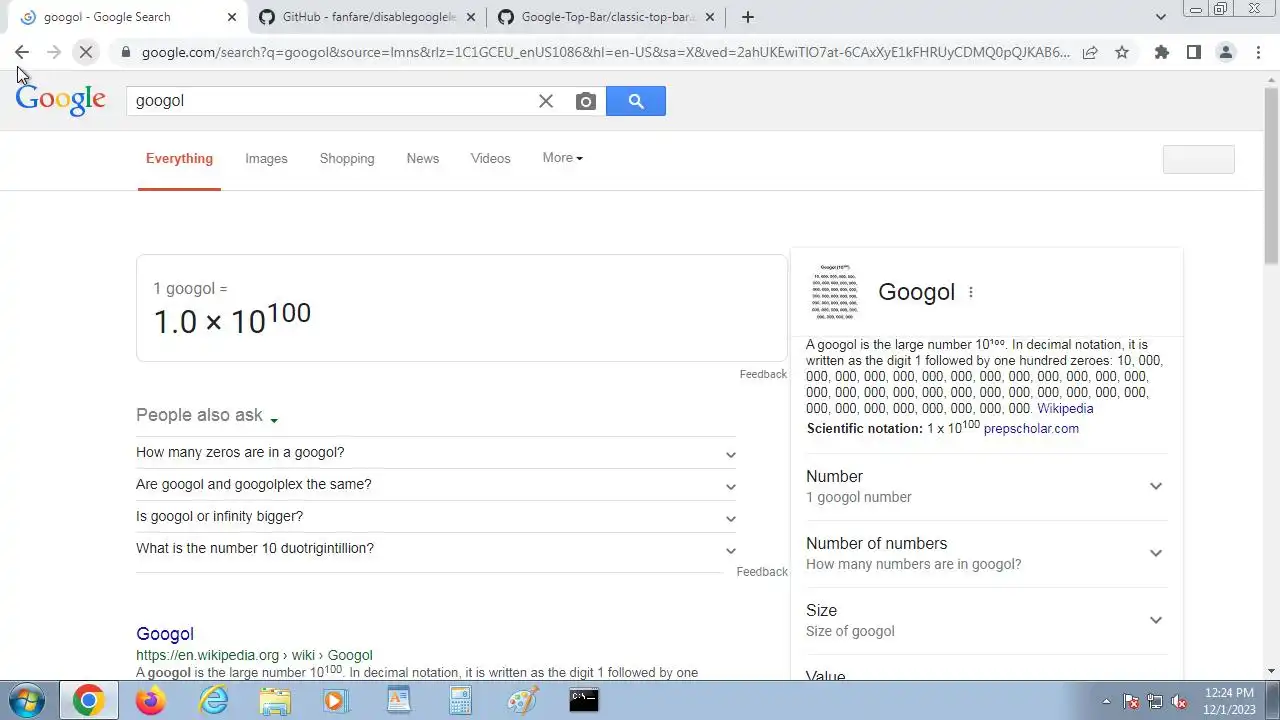
Task: Click the taskbar clock 12:24 PM
Action: click(x=1229, y=701)
